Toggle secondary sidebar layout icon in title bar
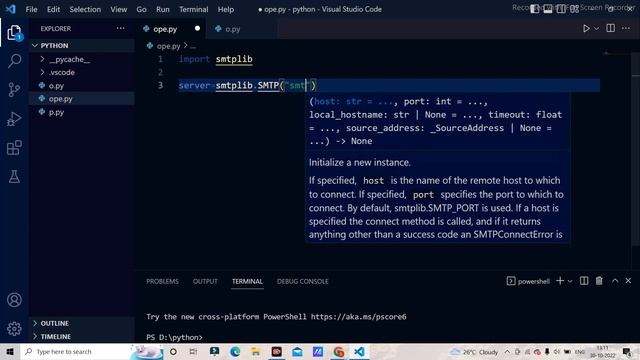 point(561,9)
